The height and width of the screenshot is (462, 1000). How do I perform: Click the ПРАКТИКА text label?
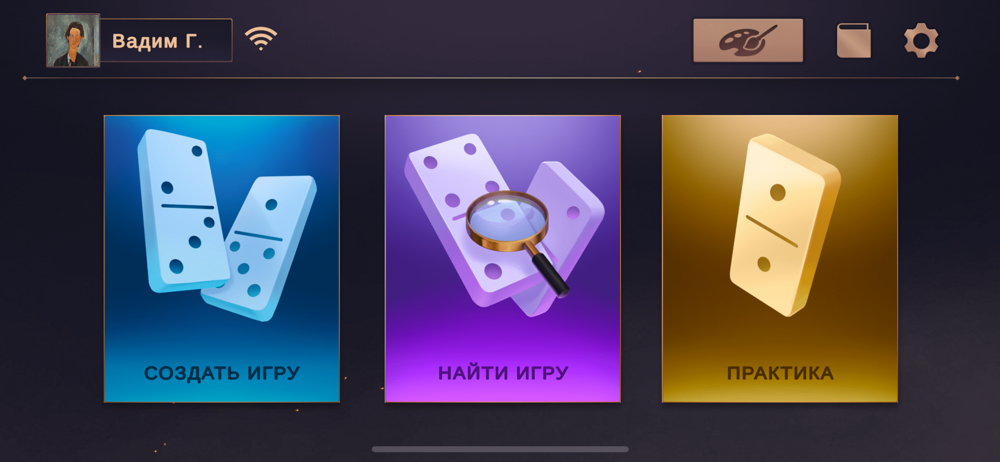[780, 373]
